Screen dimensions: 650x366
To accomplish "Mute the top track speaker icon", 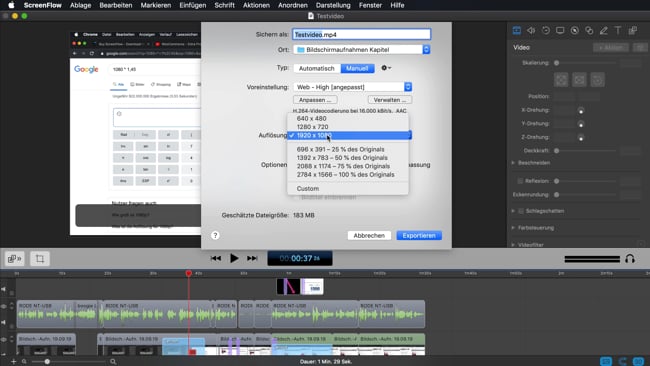I will click(x=4, y=289).
